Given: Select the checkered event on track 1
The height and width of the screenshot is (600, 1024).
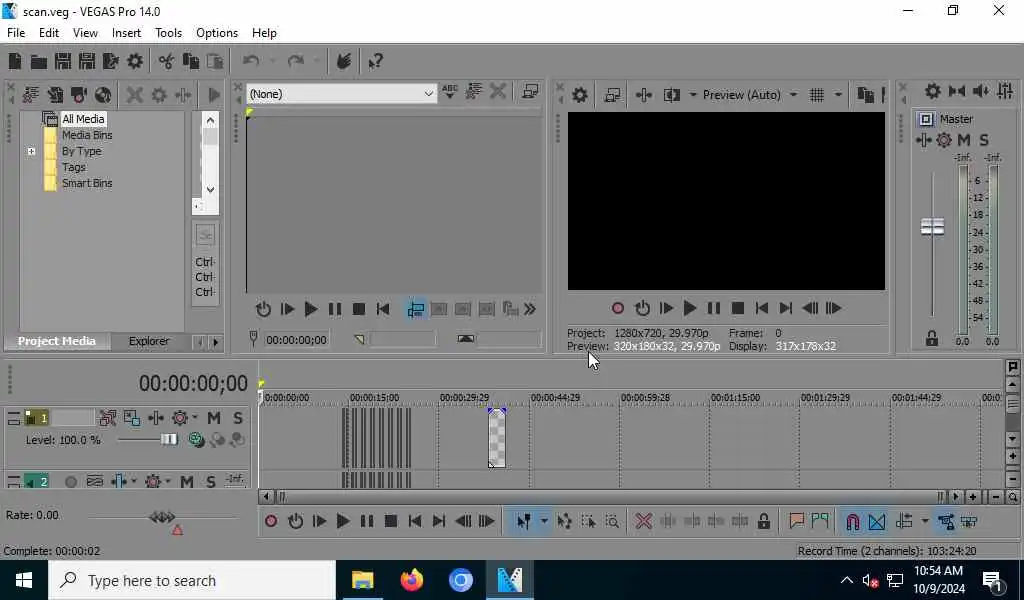Looking at the screenshot, I should pyautogui.click(x=497, y=438).
